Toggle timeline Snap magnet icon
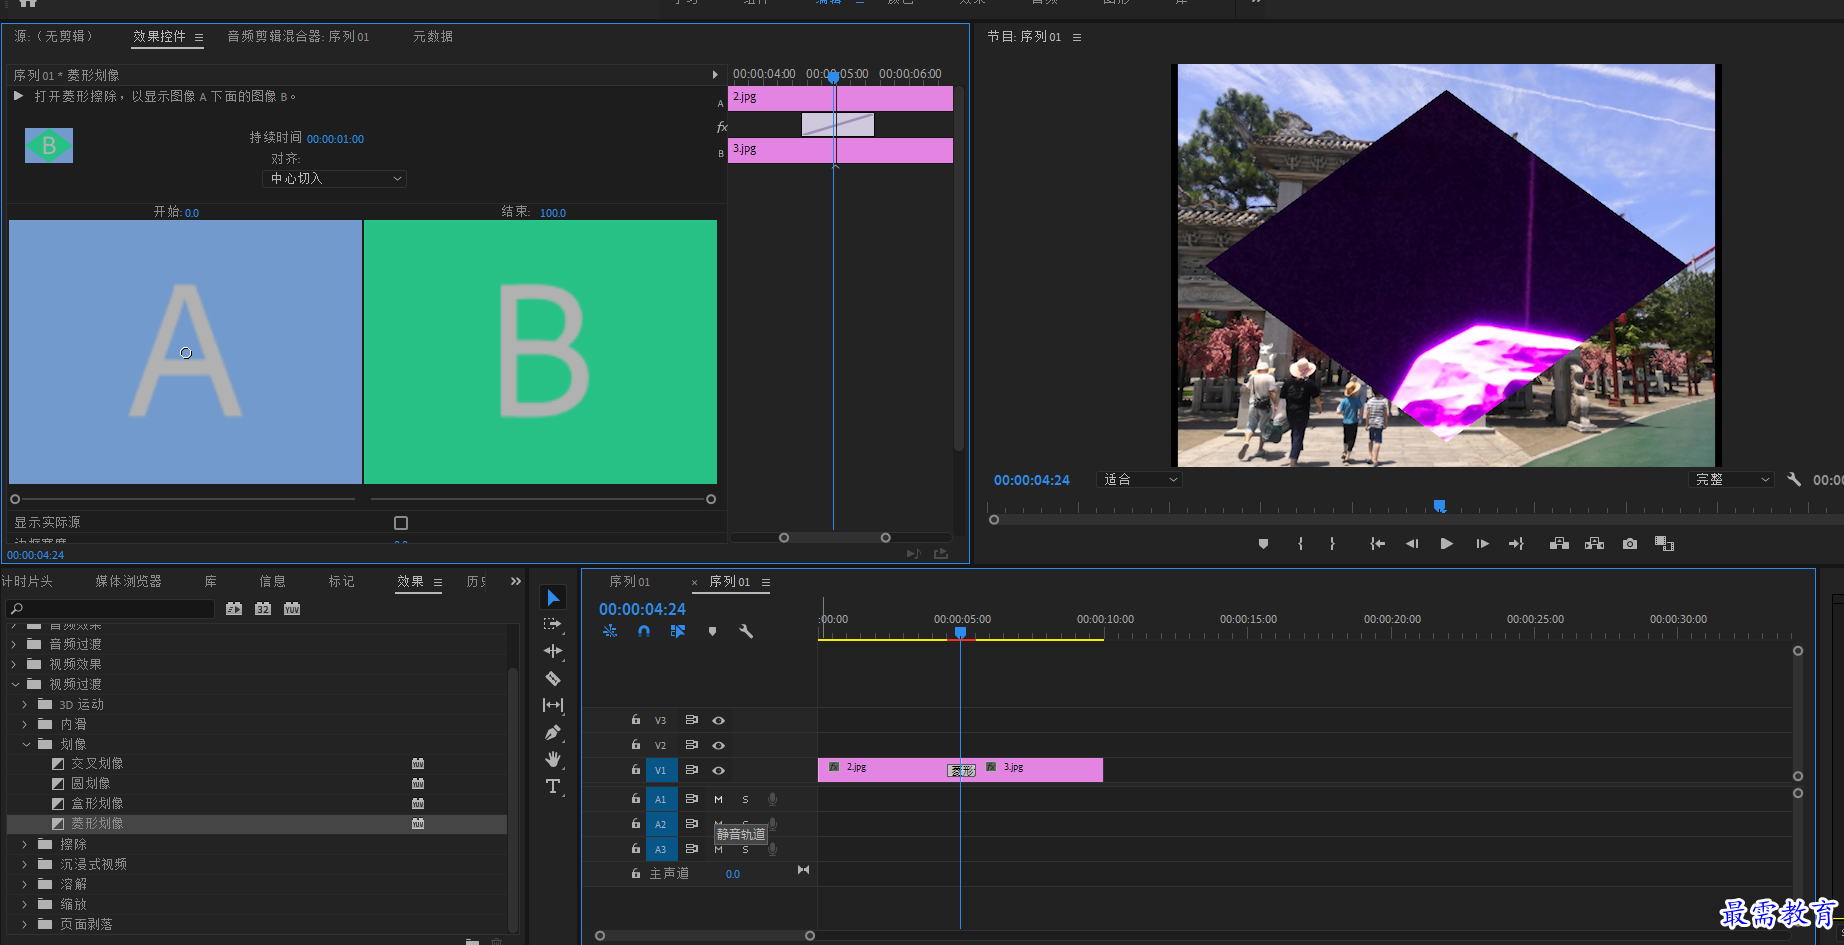Image resolution: width=1844 pixels, height=945 pixels. [x=644, y=631]
